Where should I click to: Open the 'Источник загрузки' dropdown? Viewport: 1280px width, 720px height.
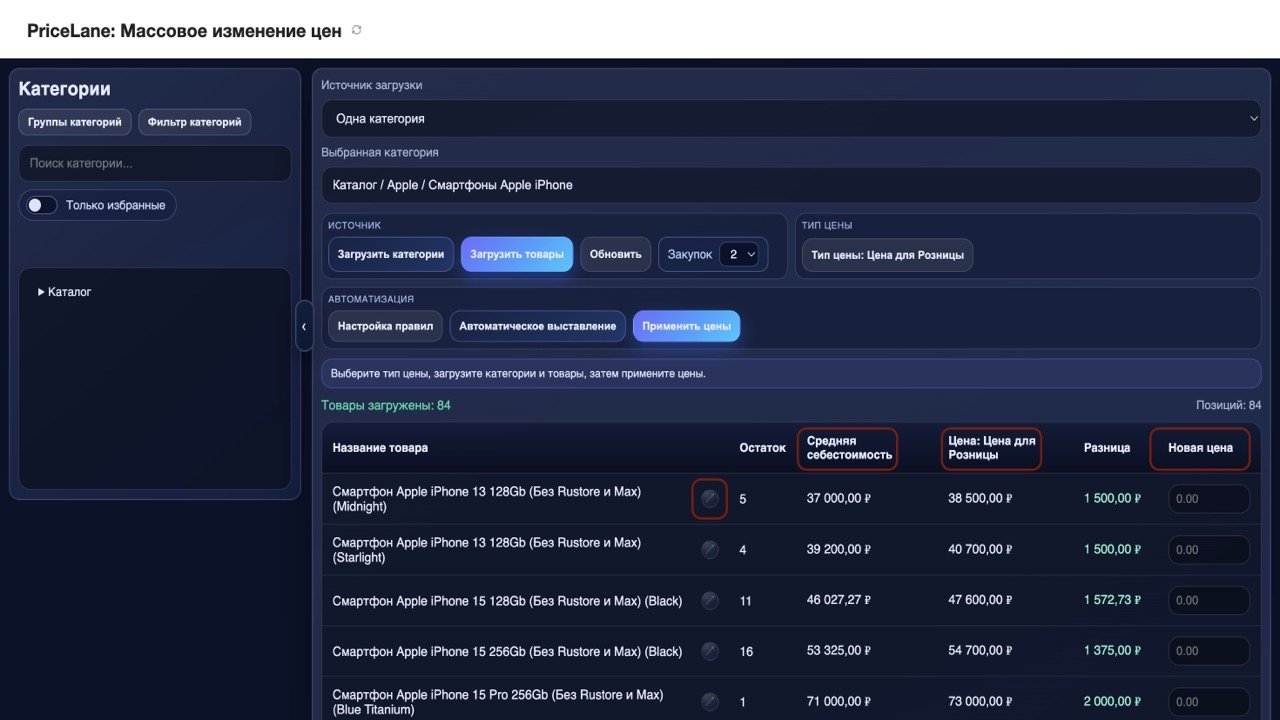point(790,118)
